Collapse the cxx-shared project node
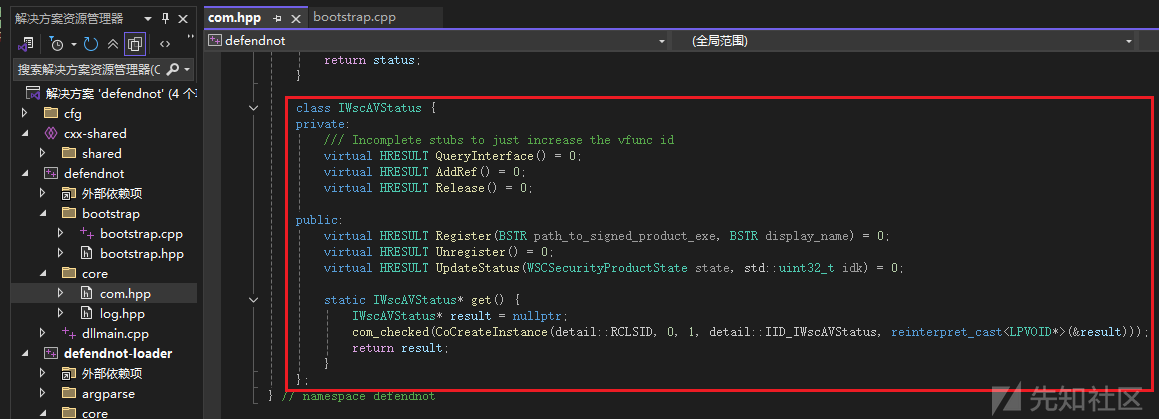 tap(24, 134)
